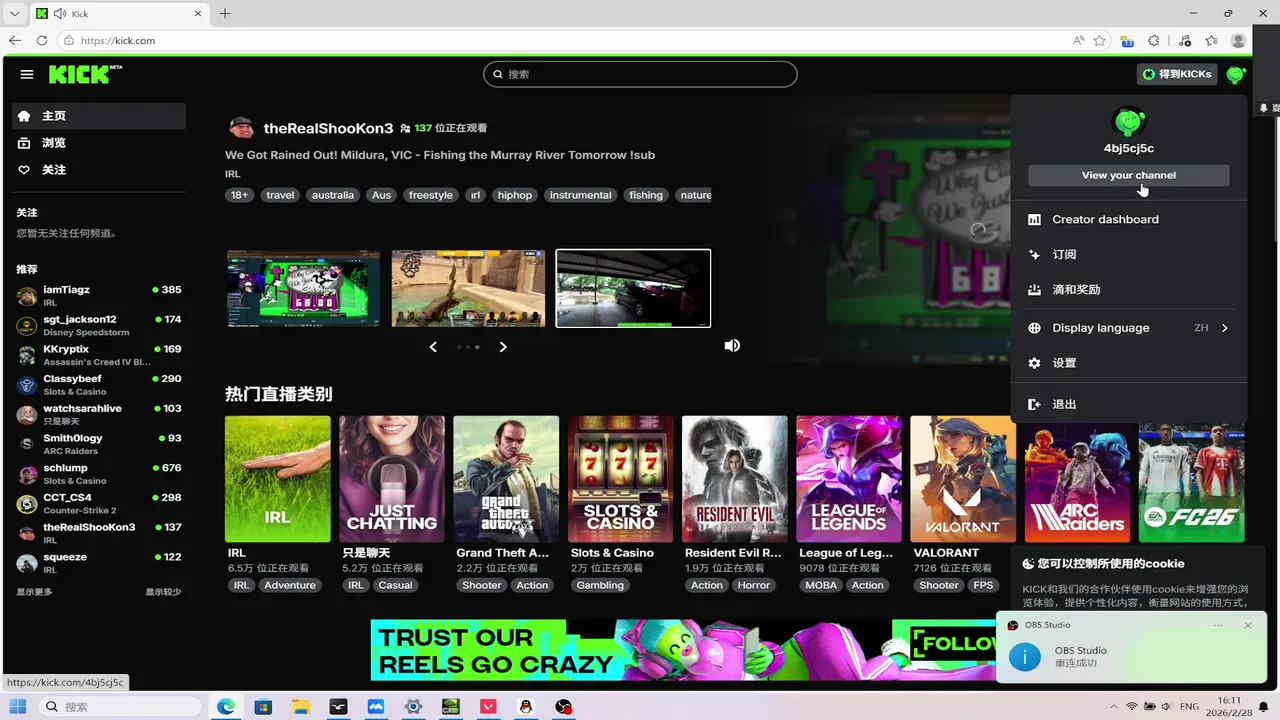Screen dimensions: 1280x720
Task: Open browser tab list dropdown
Action: [x=14, y=14]
